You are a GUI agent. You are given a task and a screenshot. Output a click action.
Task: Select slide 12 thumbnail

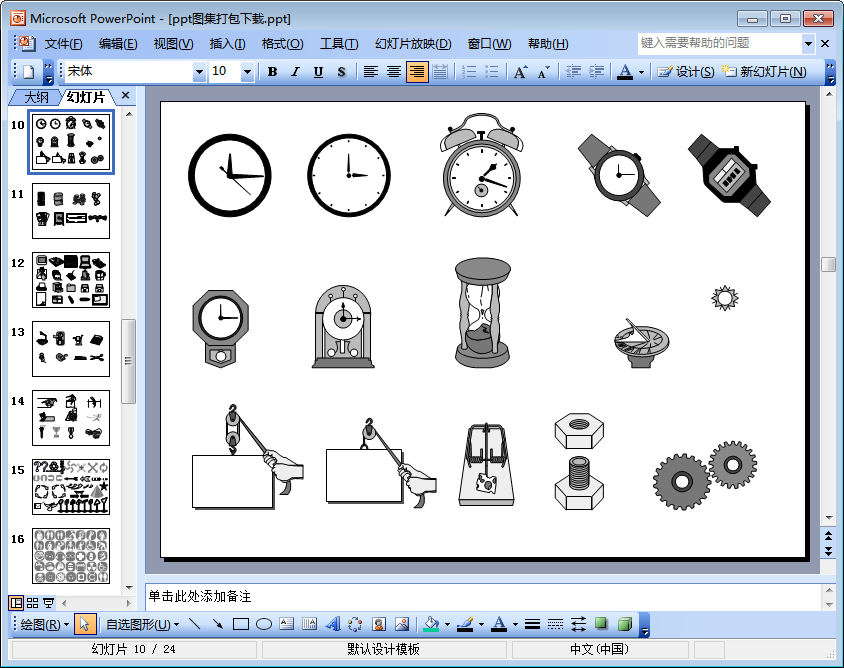71,280
